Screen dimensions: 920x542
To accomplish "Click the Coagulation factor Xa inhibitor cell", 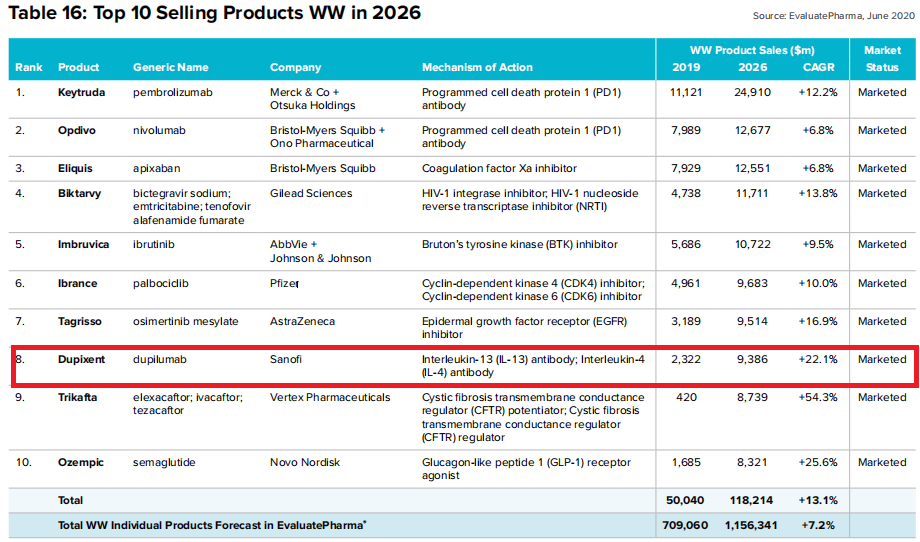I will [499, 168].
